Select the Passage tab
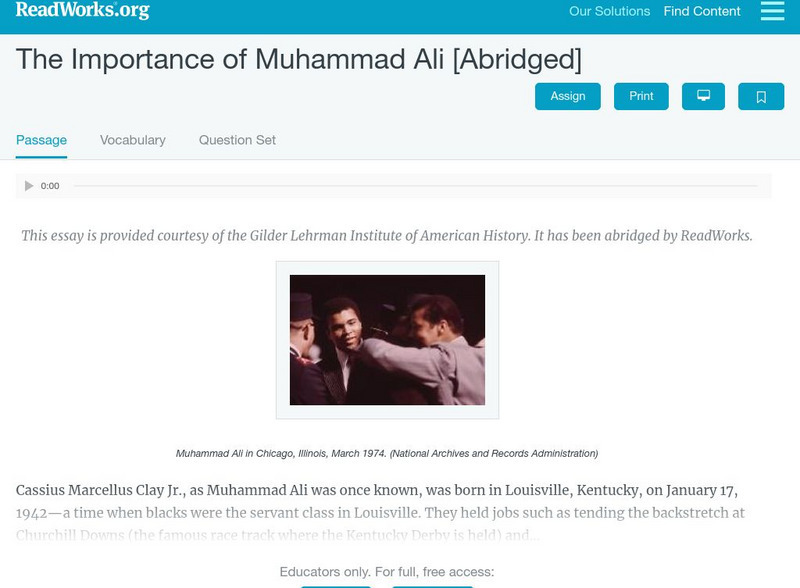This screenshot has height=588, width=800. click(39, 140)
